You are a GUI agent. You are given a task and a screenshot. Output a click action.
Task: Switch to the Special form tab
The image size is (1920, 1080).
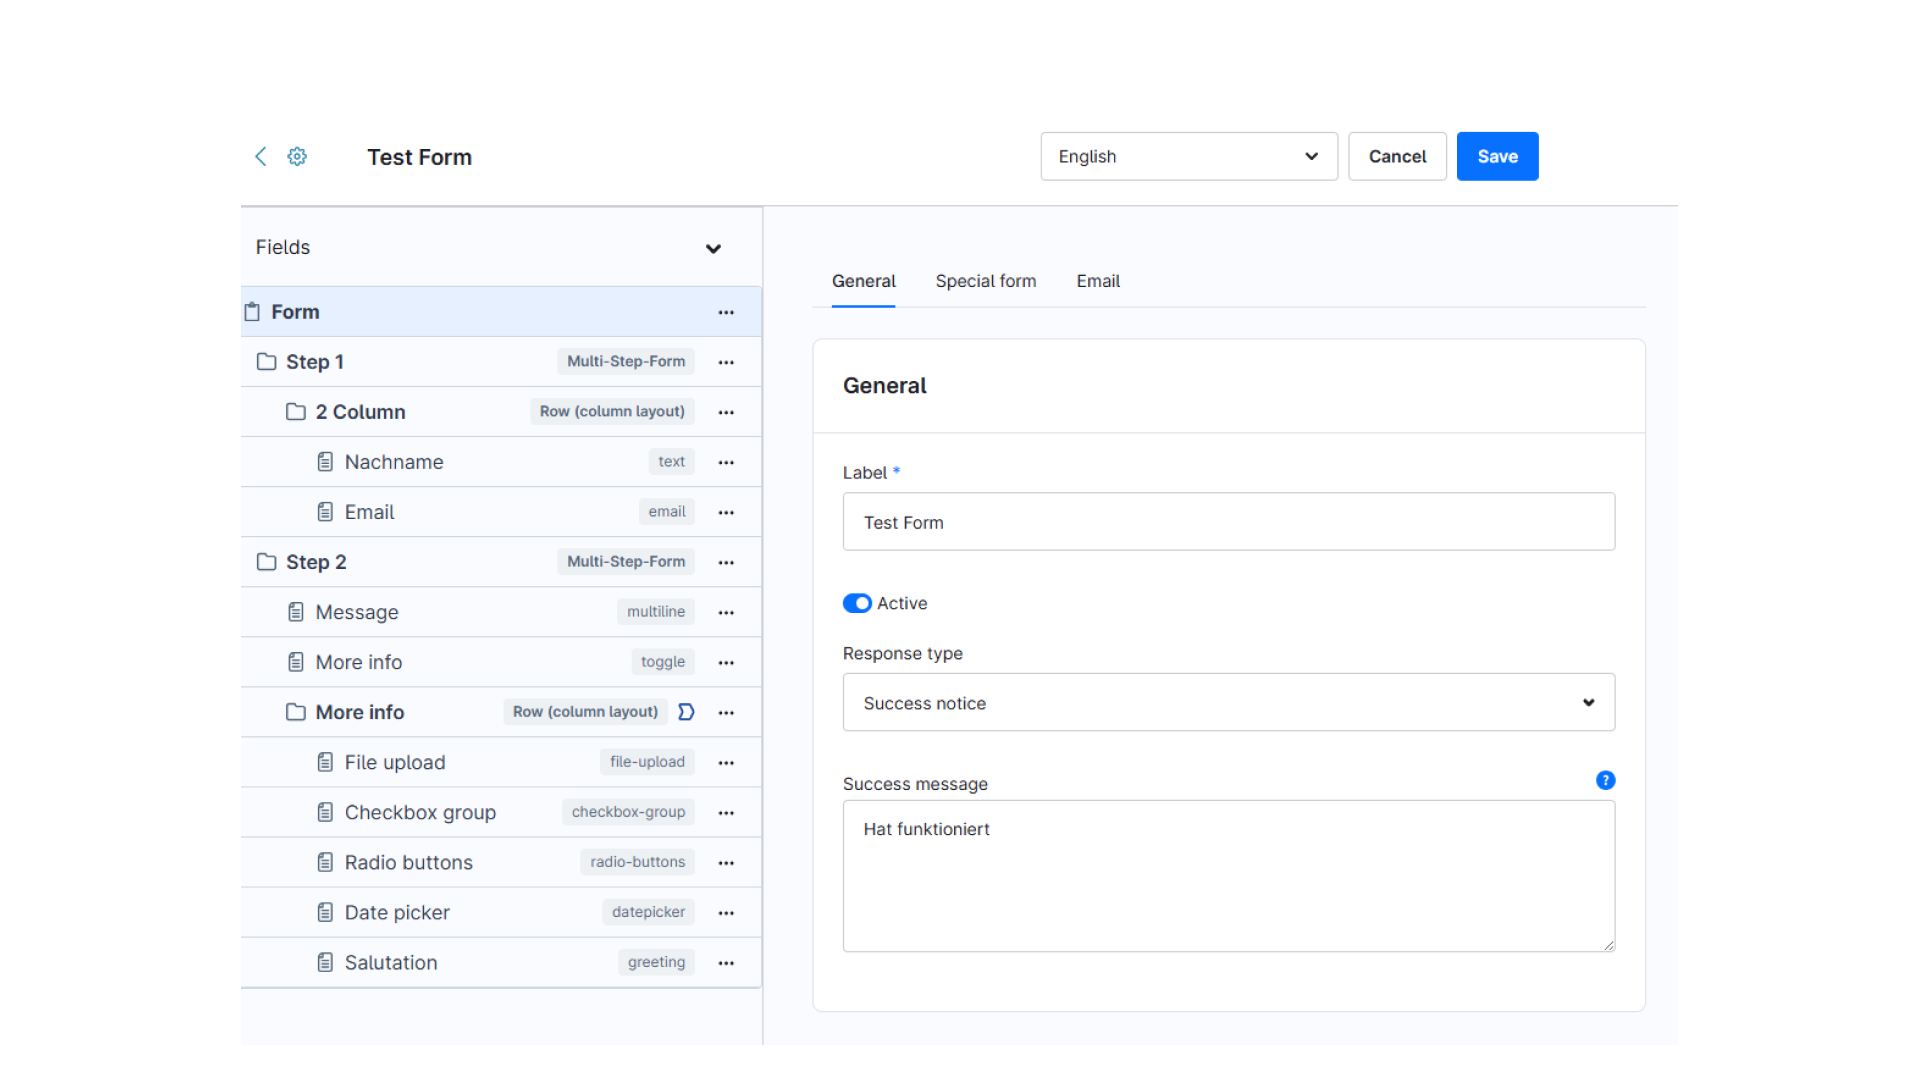click(x=985, y=281)
